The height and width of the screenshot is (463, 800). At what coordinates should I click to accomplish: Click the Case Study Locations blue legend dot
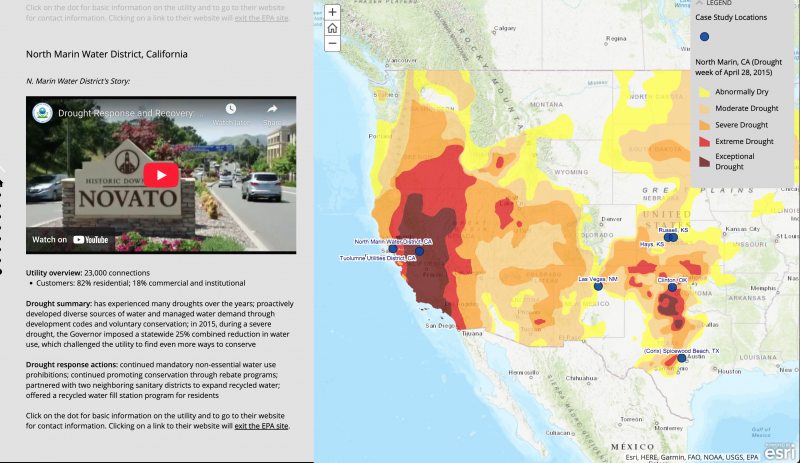(704, 36)
